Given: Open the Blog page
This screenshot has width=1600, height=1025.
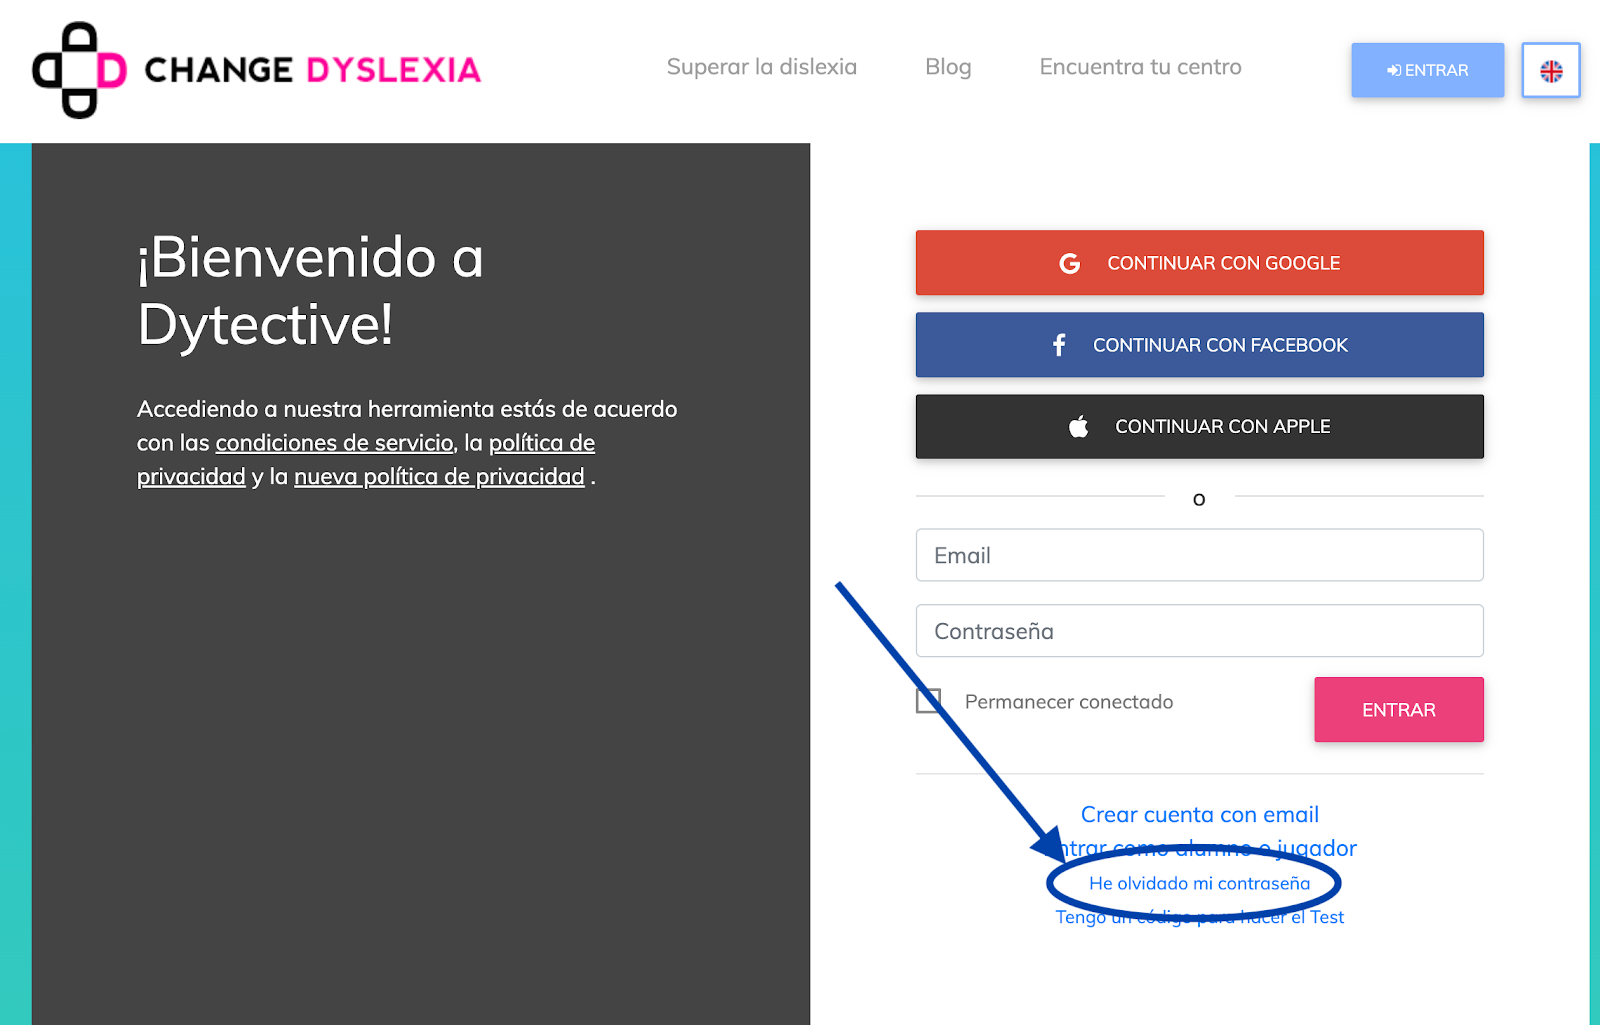Looking at the screenshot, I should 948,67.
